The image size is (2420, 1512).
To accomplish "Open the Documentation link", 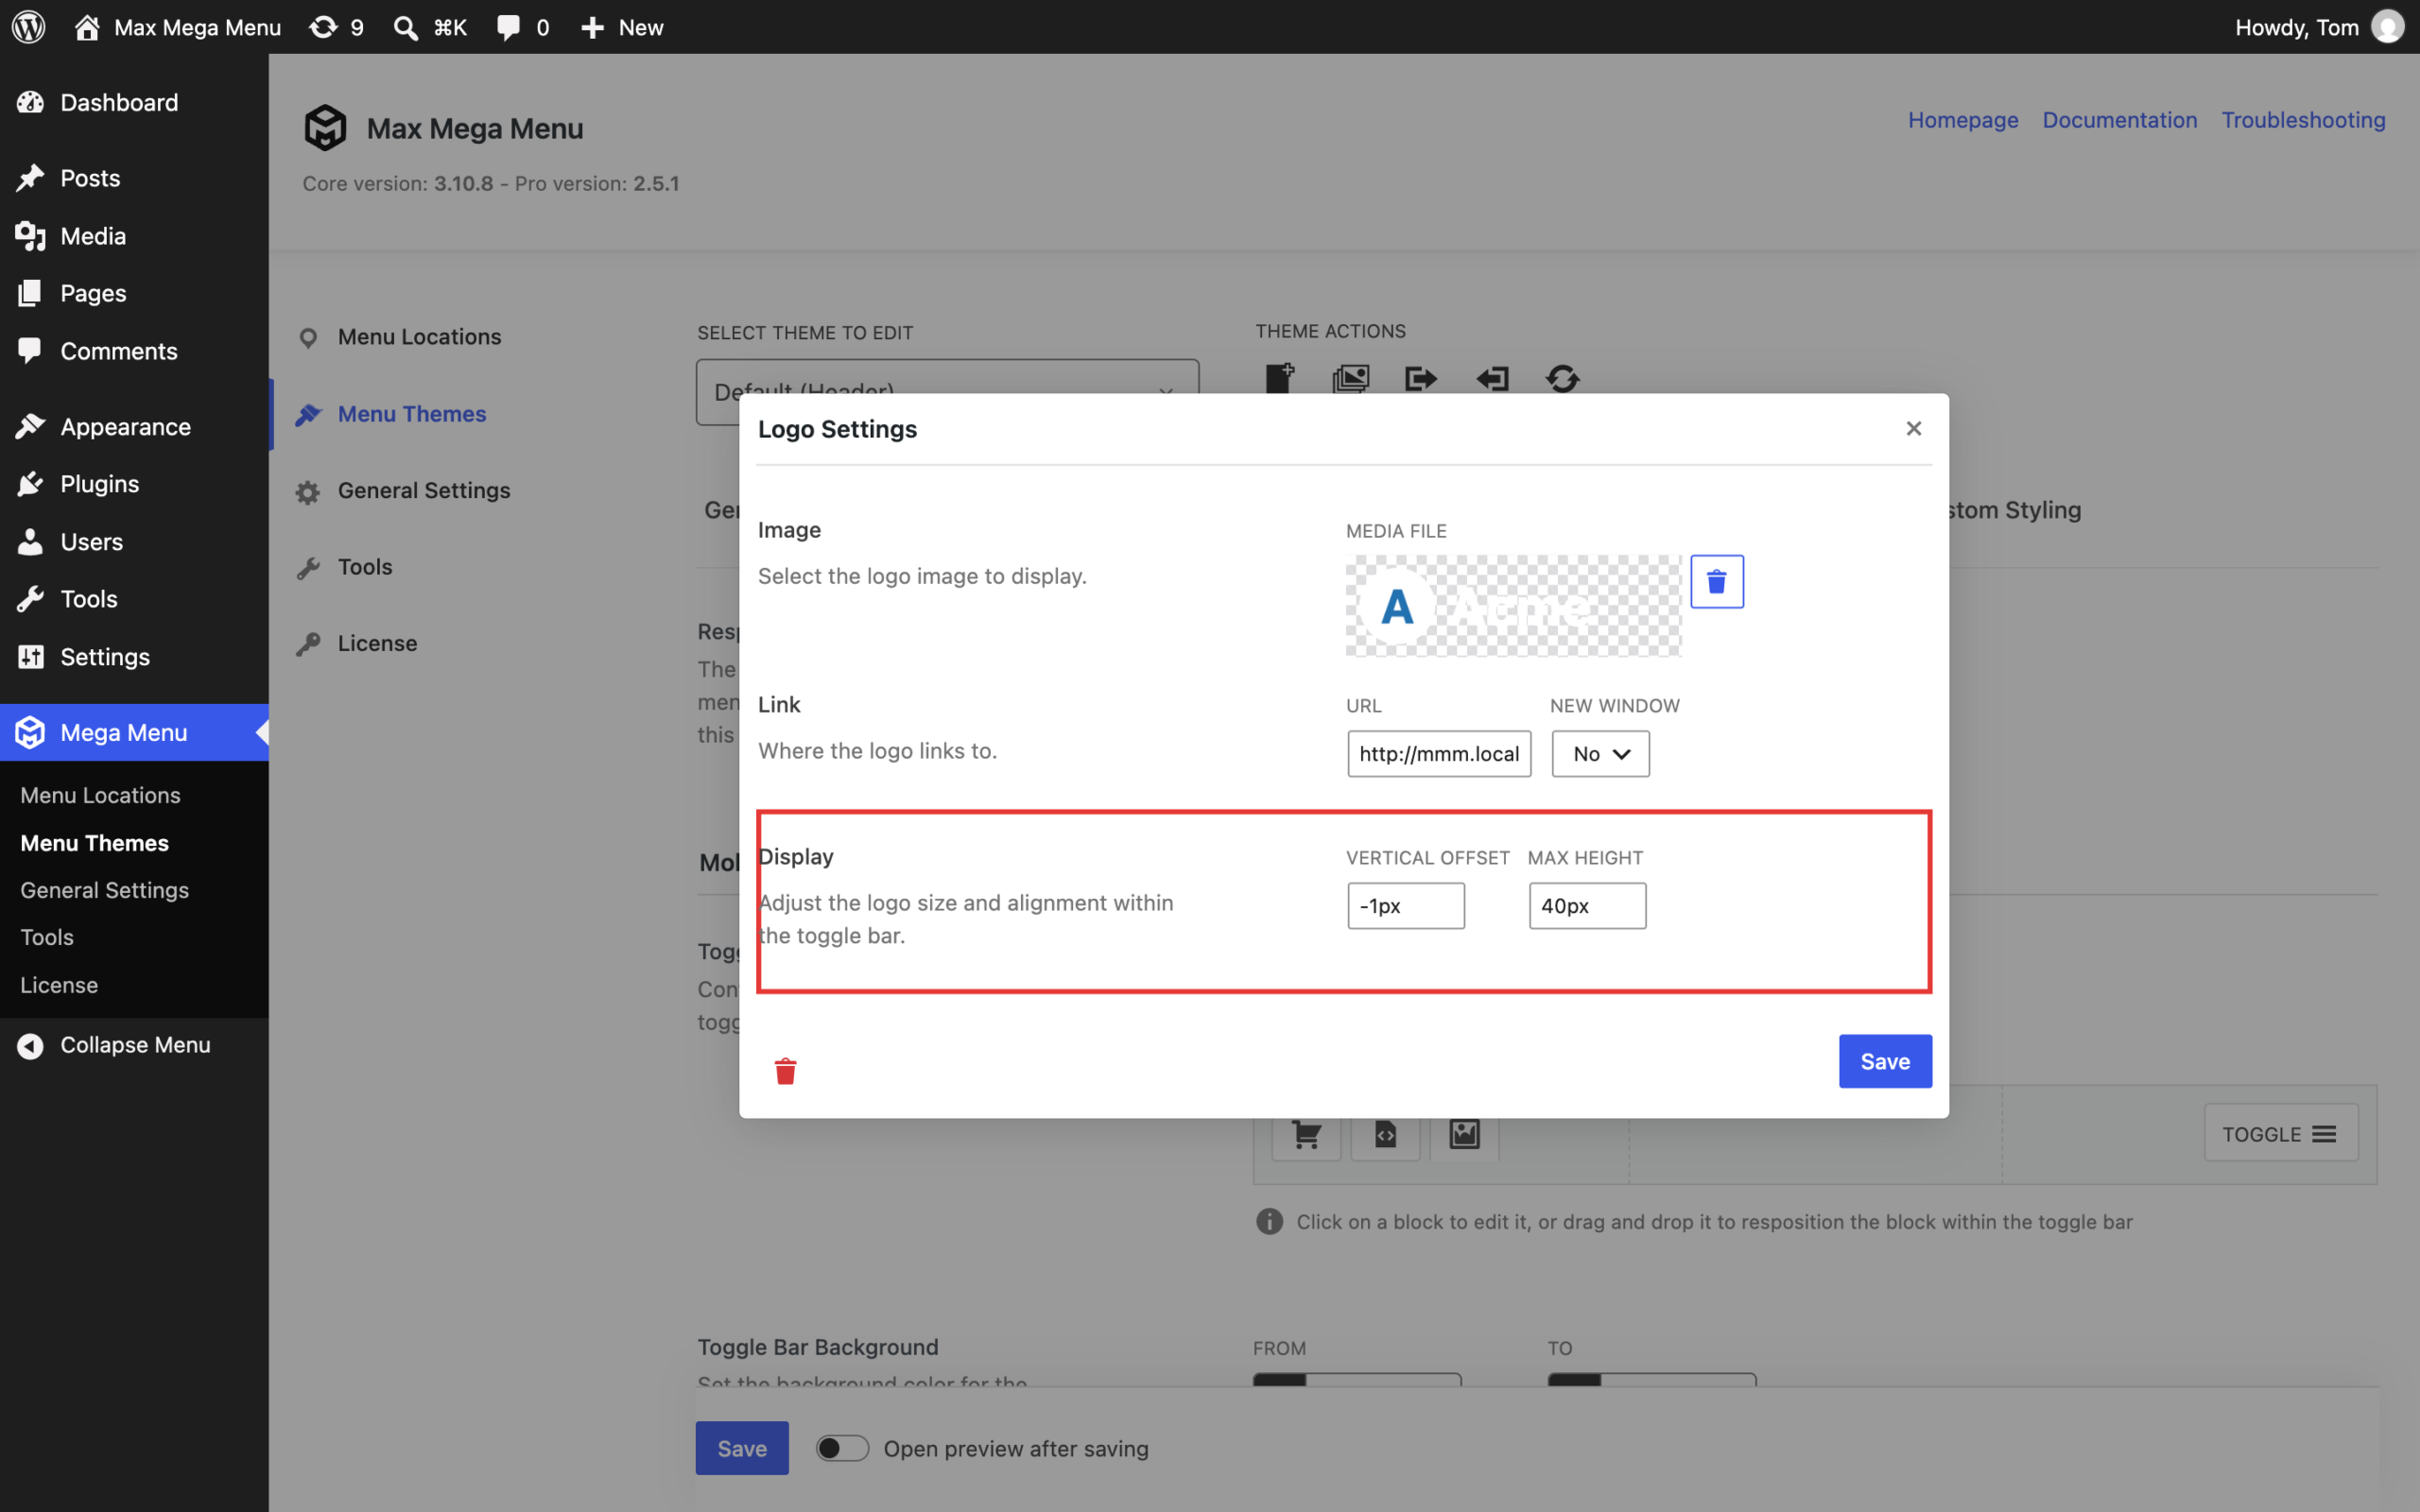I will tap(2119, 120).
